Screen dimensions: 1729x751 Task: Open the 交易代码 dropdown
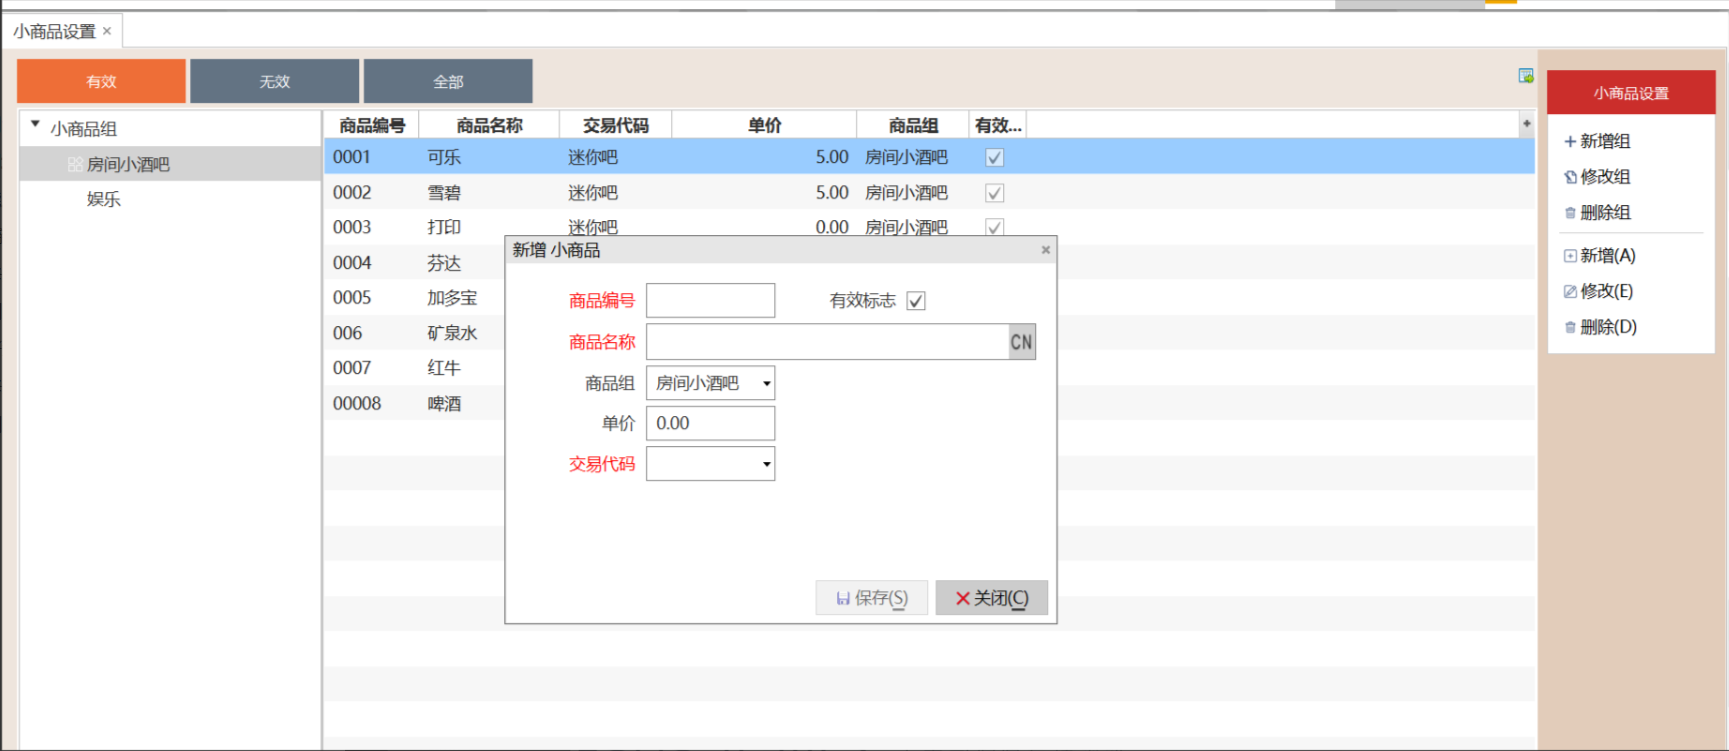click(766, 464)
